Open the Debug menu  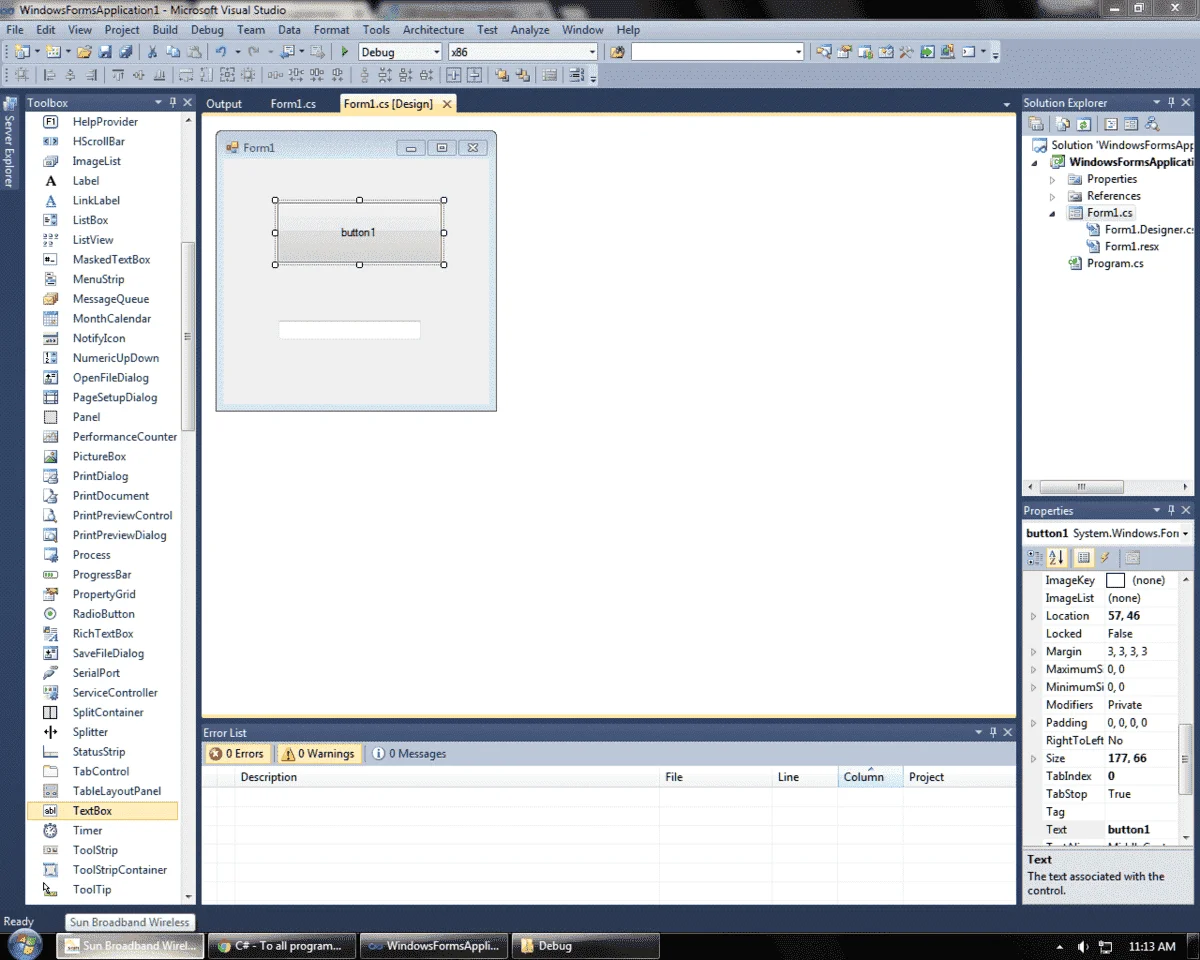207,30
